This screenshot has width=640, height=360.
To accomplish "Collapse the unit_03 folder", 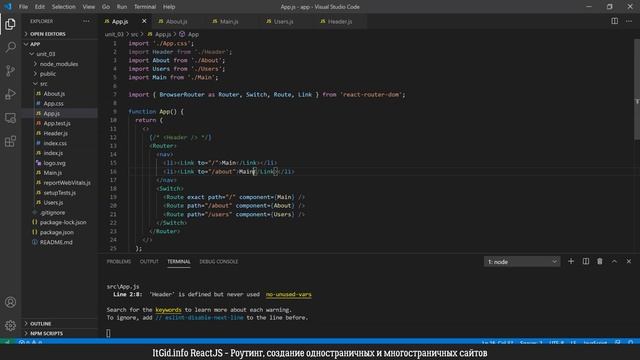I will coord(45,54).
